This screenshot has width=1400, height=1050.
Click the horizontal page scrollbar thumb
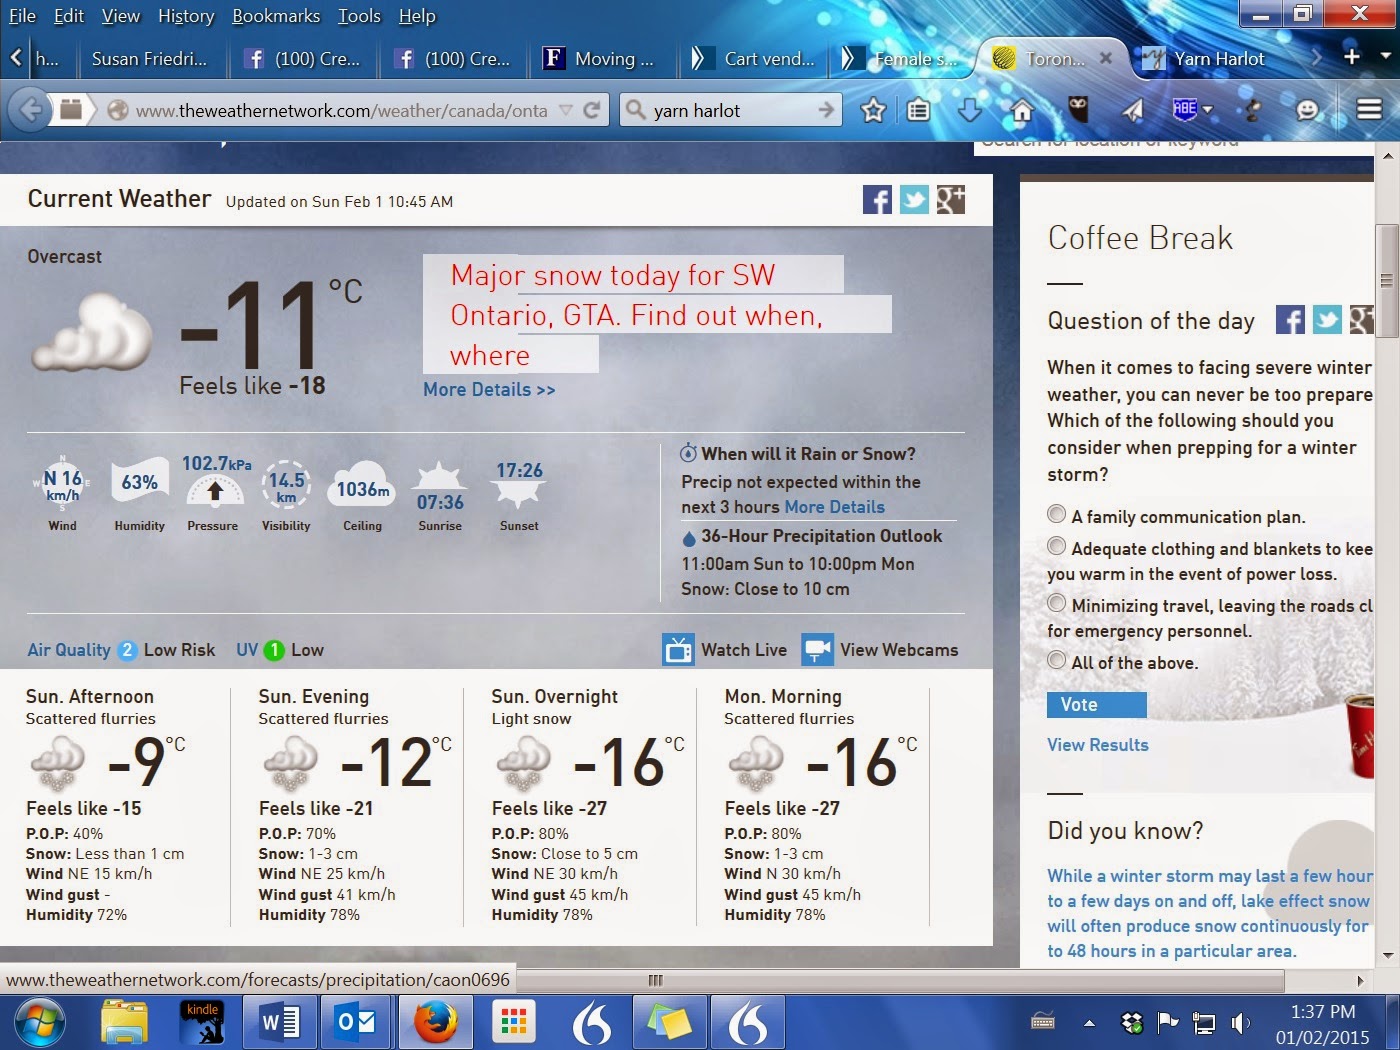[x=656, y=980]
